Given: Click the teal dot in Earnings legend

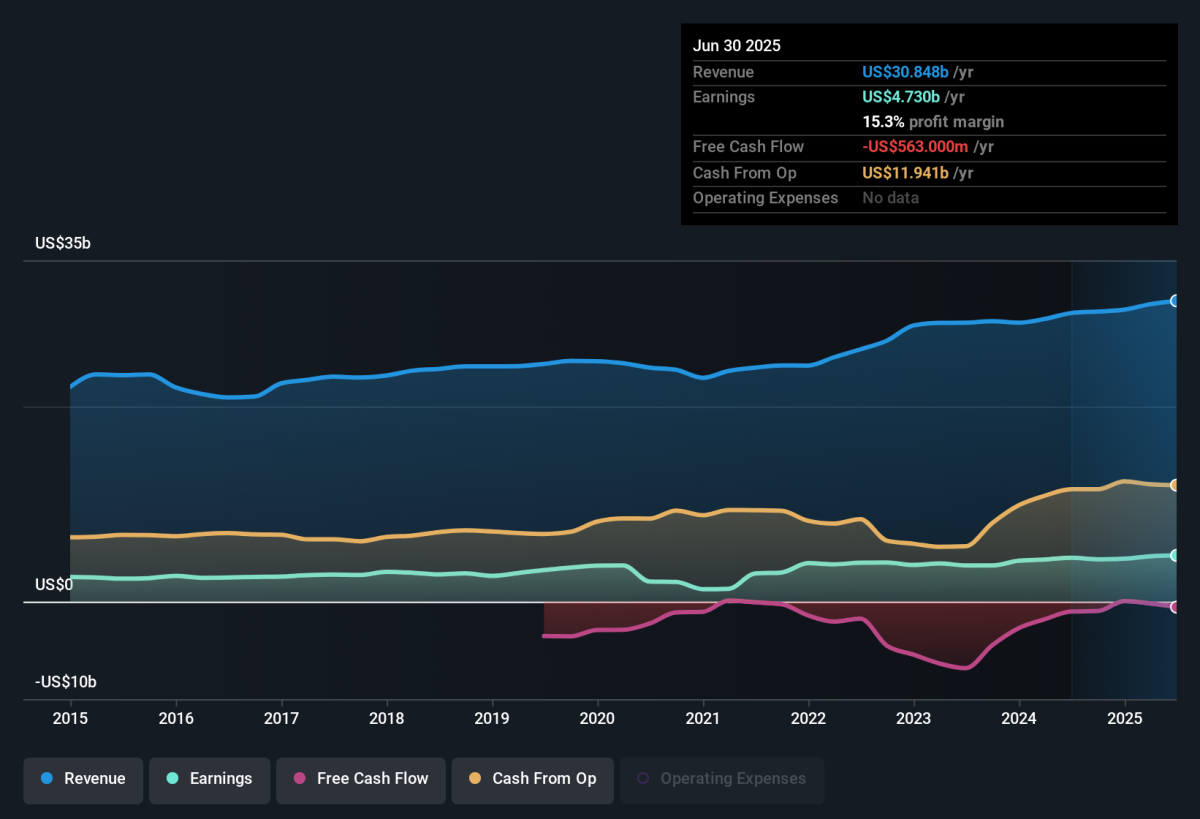Looking at the screenshot, I should [173, 779].
